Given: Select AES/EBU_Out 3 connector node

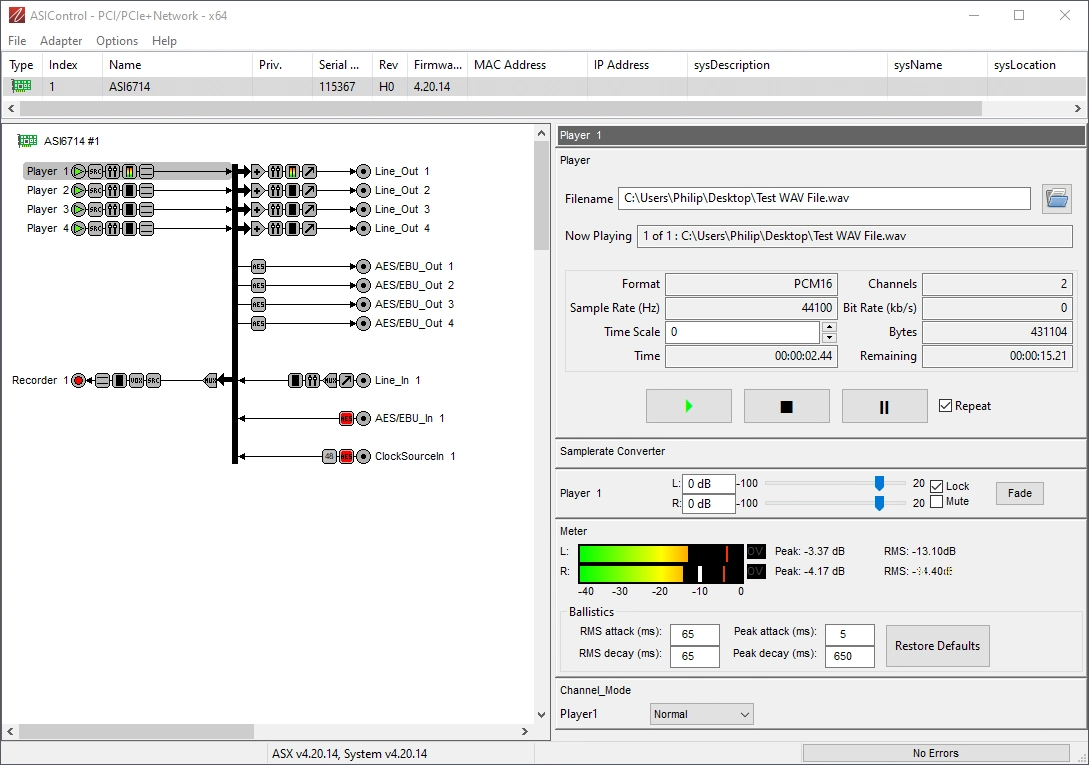Looking at the screenshot, I should [363, 304].
